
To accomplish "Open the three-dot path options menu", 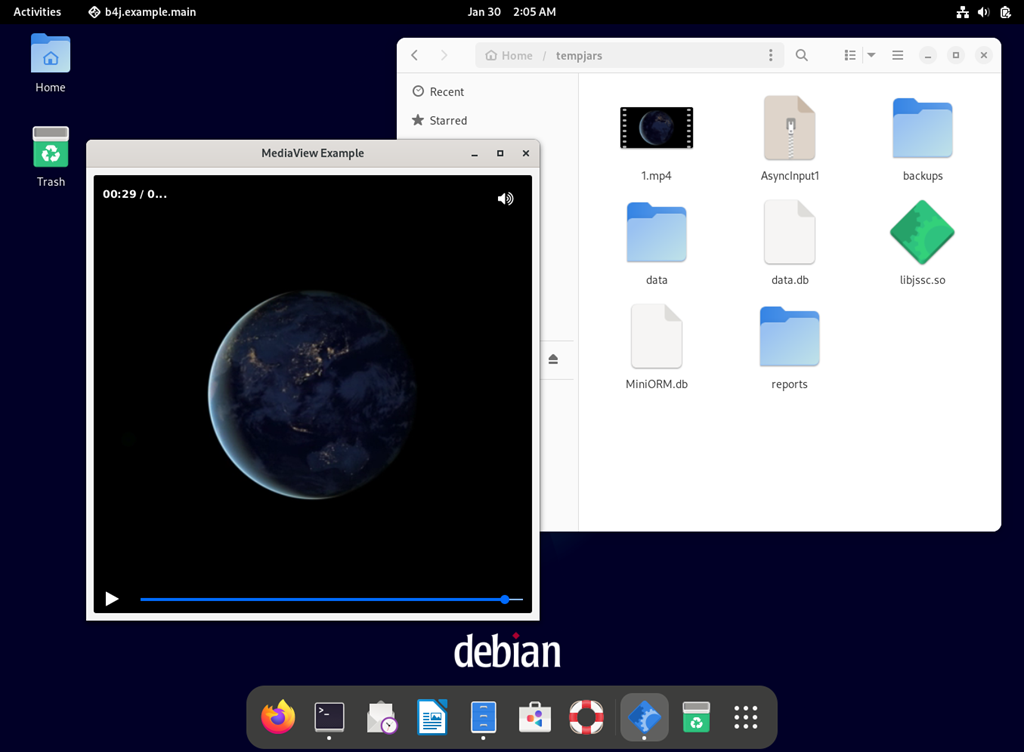I will [x=770, y=55].
